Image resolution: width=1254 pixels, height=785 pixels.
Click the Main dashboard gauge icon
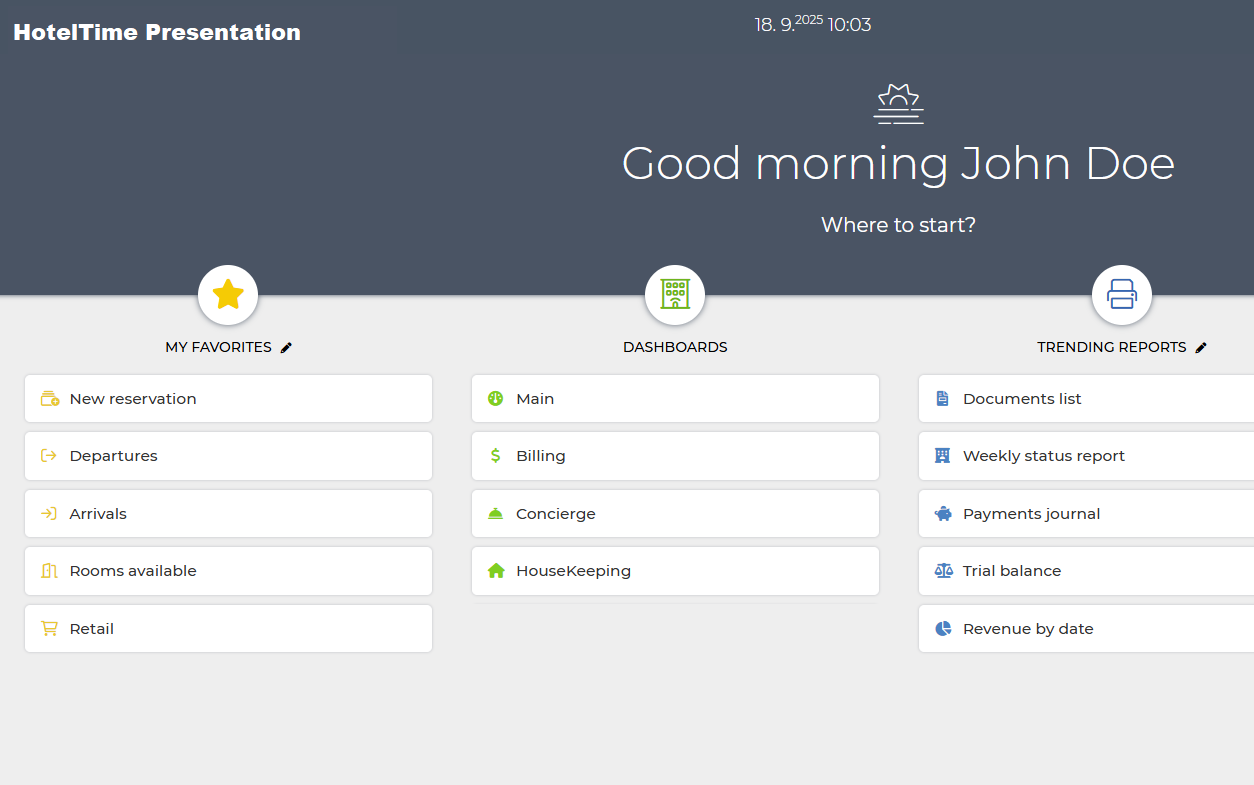[x=495, y=399]
